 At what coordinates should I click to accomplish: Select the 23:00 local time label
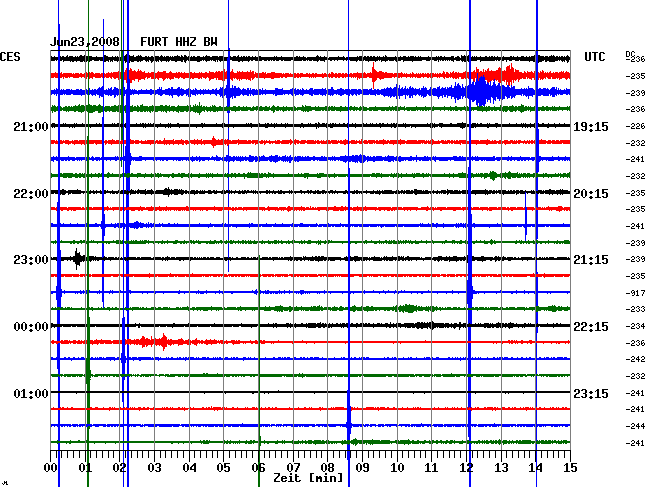click(x=31, y=260)
